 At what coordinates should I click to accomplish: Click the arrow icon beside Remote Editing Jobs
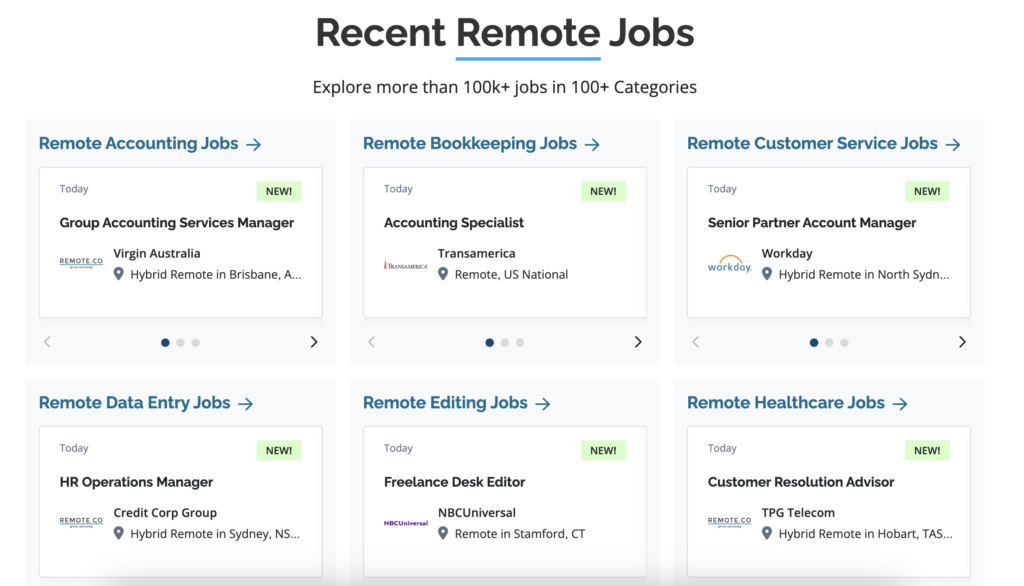(x=543, y=404)
